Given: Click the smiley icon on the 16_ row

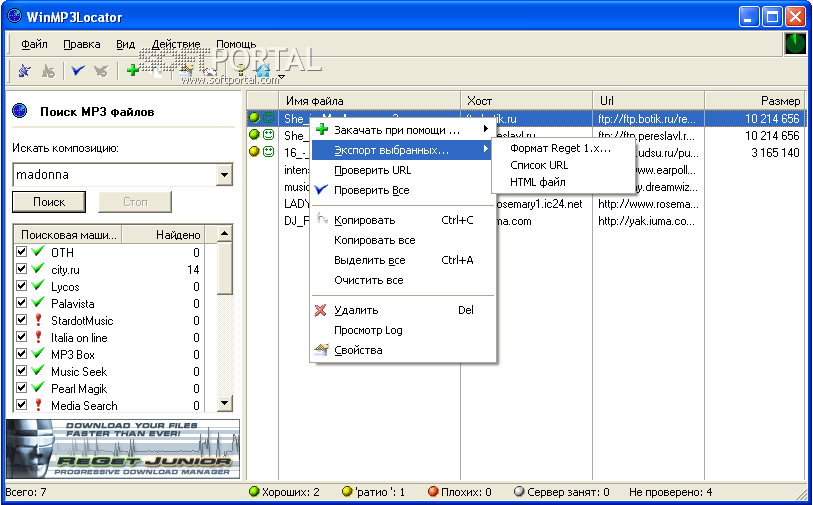Looking at the screenshot, I should (268, 152).
